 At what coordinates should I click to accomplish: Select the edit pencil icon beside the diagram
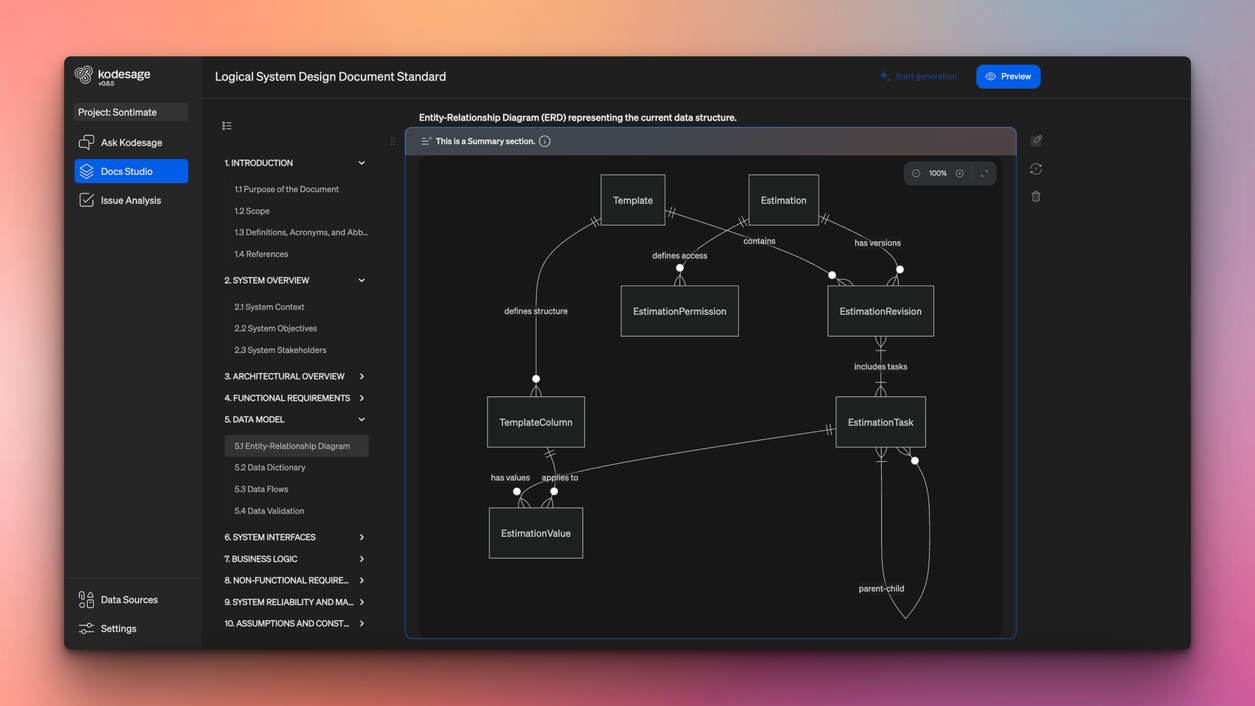point(1036,140)
